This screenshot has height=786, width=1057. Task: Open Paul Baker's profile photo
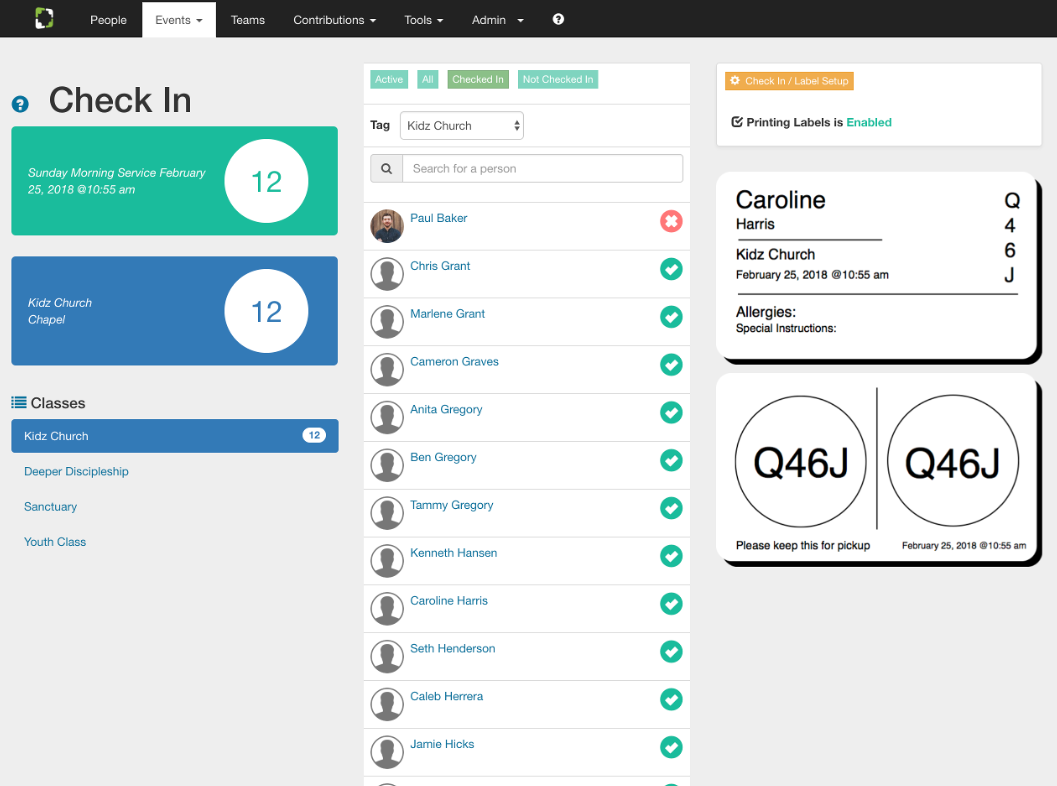click(x=387, y=226)
